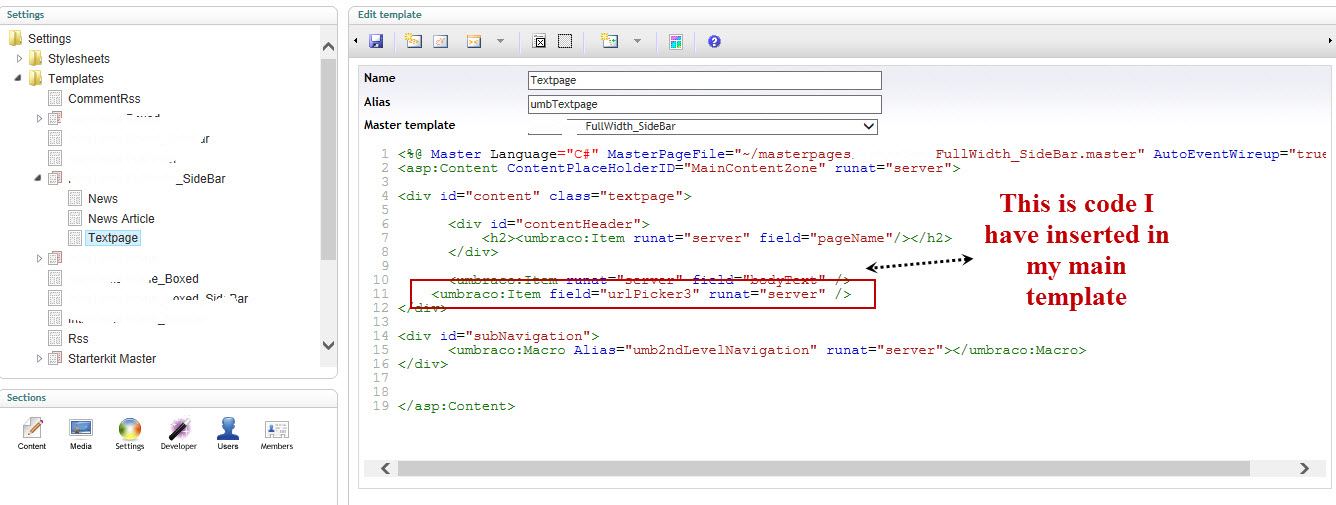Insert Umbraco dictionary item icon
1336x505 pixels.
[440, 41]
